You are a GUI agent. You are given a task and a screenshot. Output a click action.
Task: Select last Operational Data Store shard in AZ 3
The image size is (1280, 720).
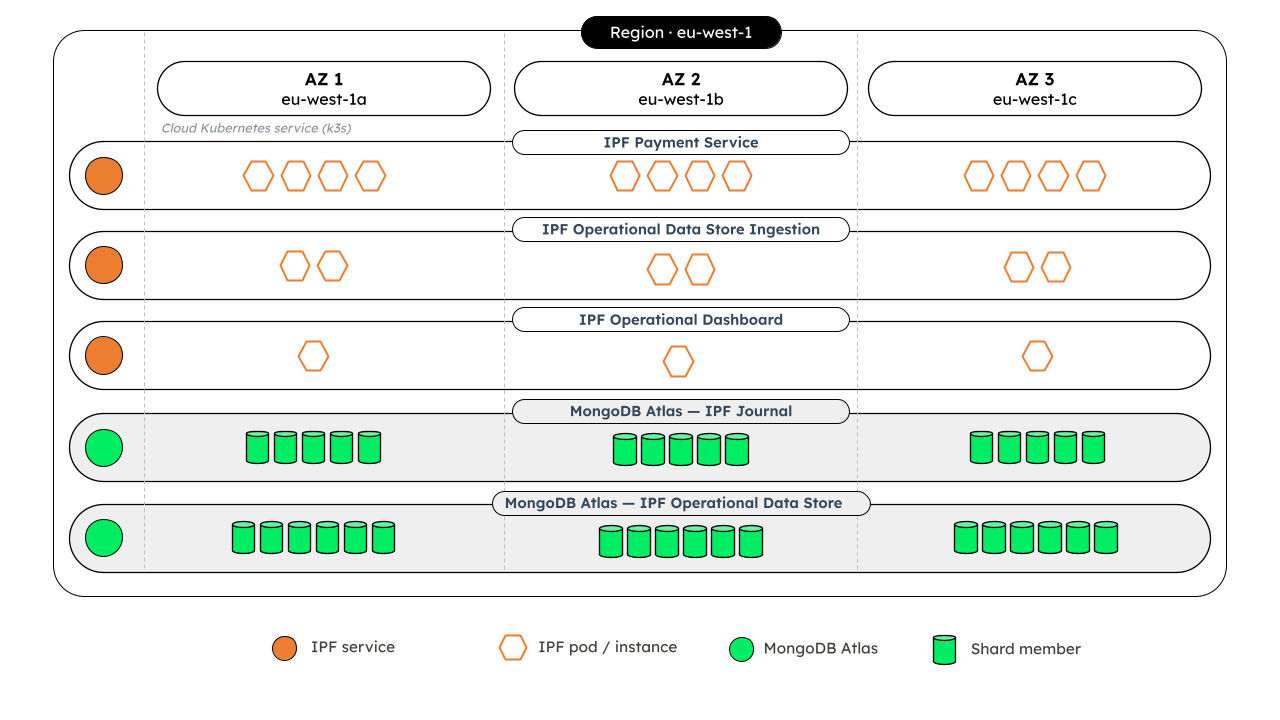tap(1106, 537)
